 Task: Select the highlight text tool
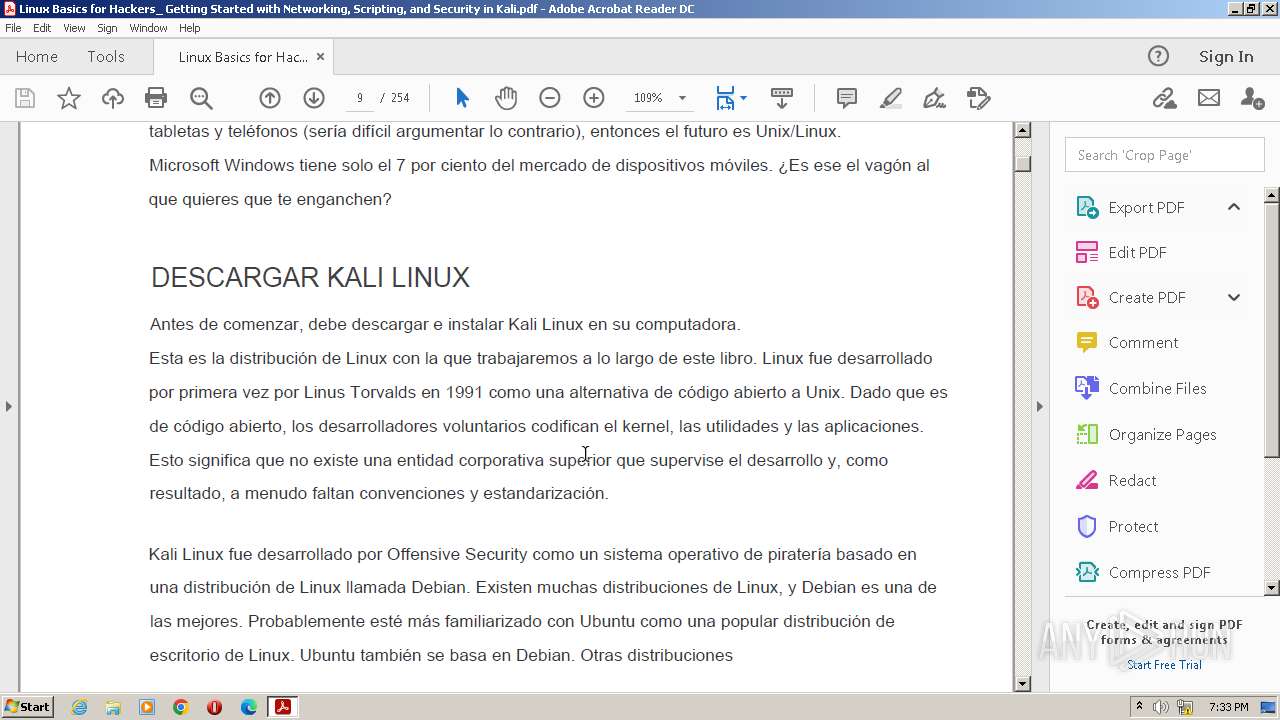891,98
